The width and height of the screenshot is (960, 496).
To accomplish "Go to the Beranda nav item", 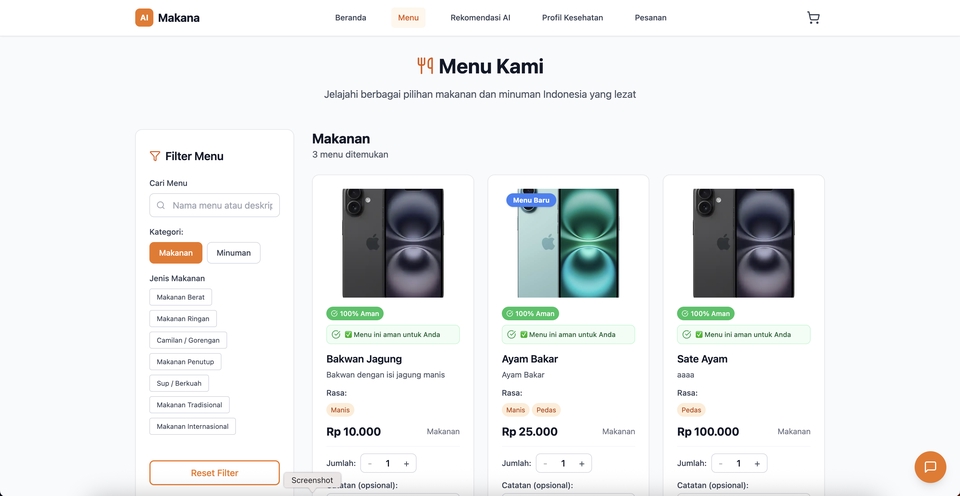I will [x=350, y=17].
